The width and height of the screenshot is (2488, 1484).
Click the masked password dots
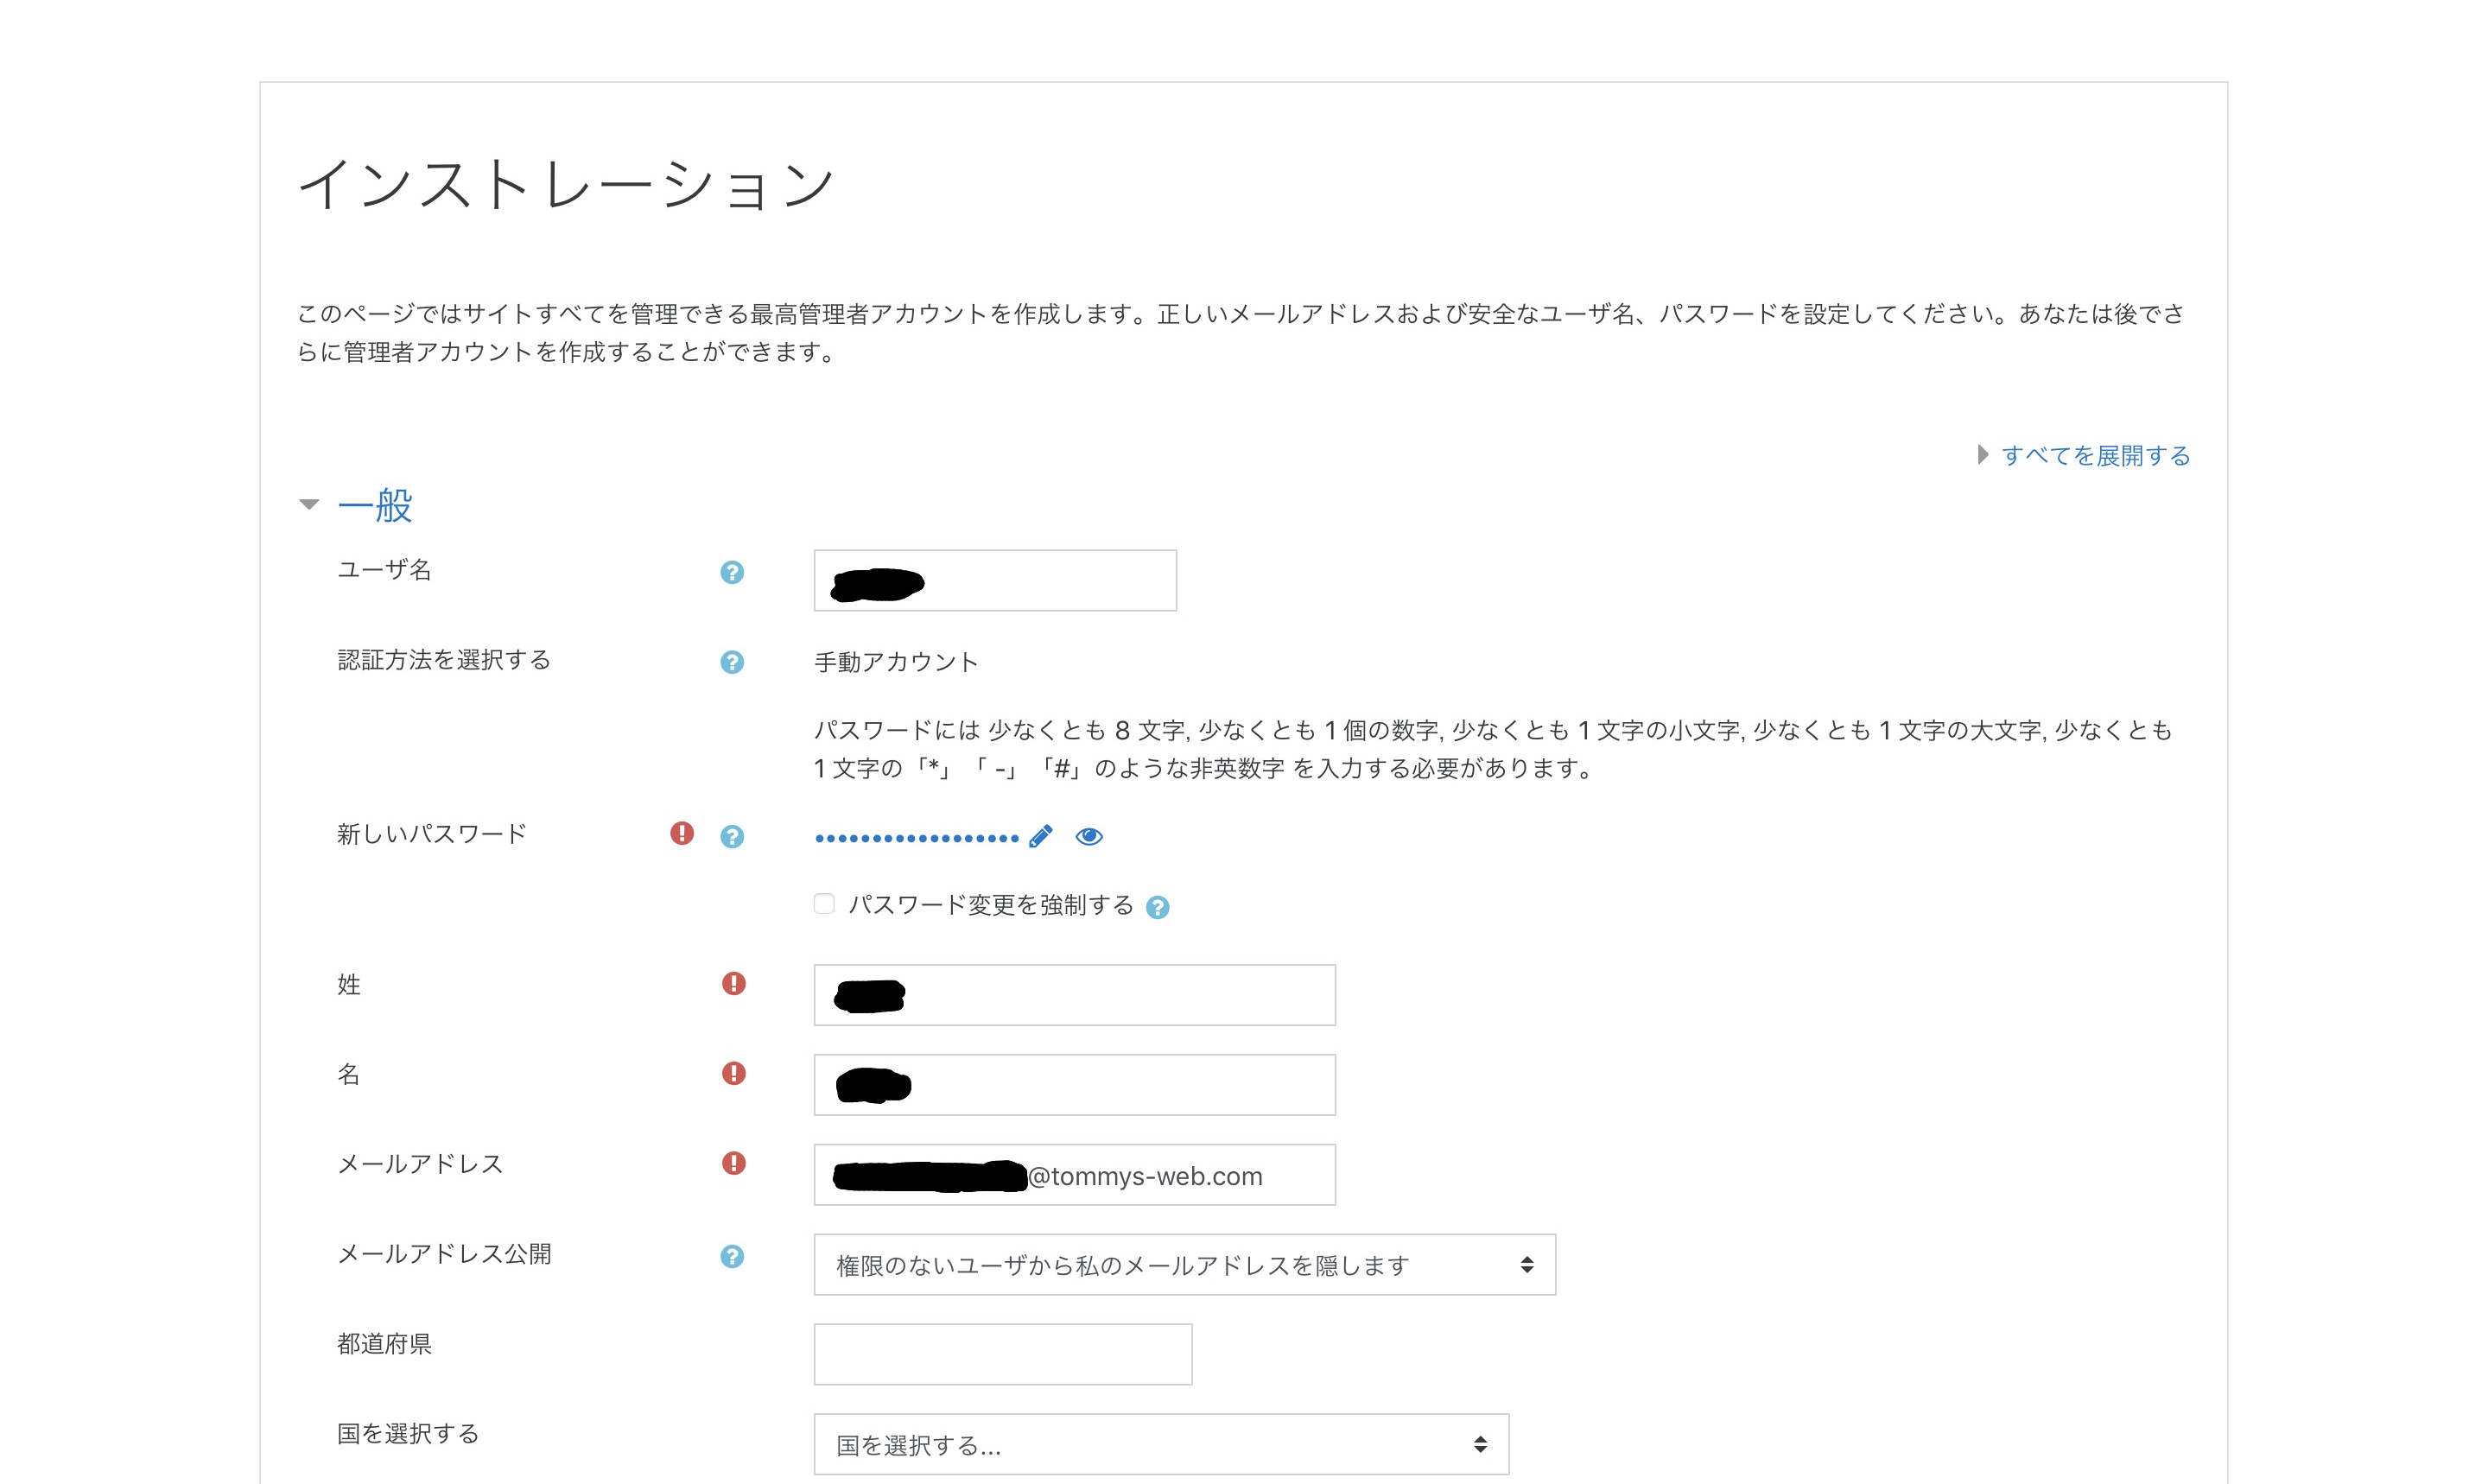coord(917,838)
